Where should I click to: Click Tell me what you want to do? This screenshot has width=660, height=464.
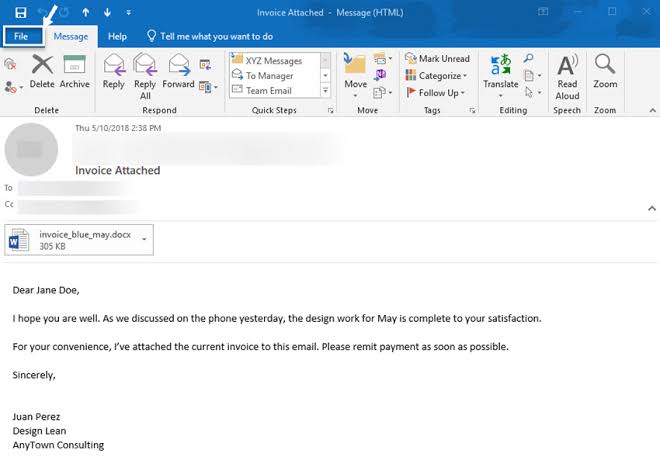[210, 36]
